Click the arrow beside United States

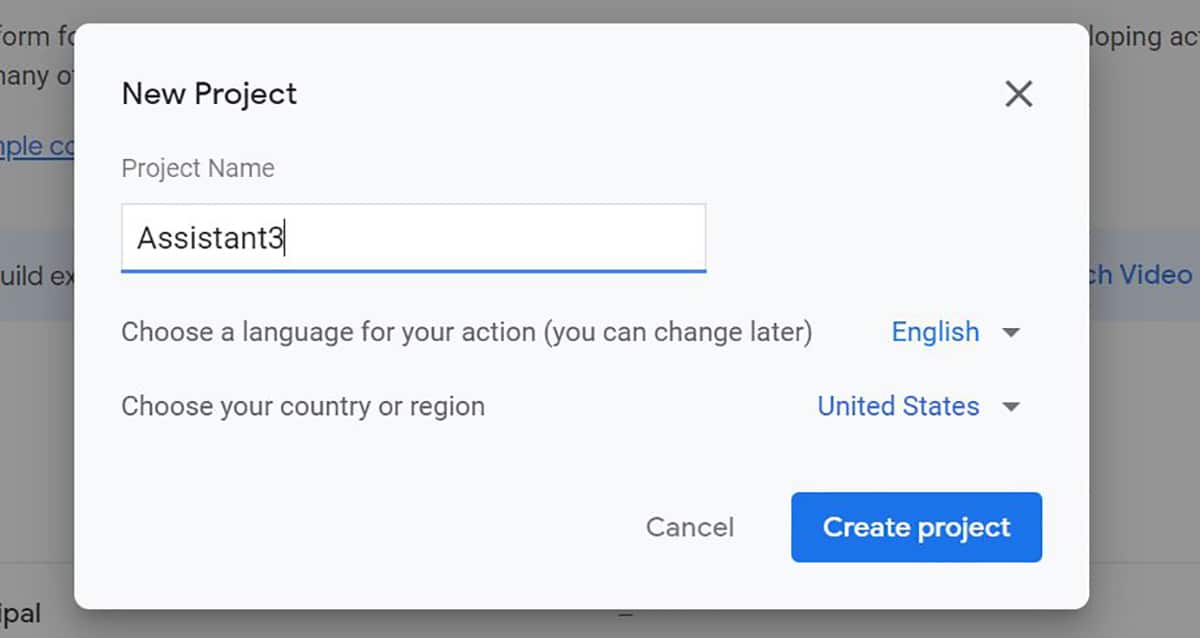pos(1011,407)
